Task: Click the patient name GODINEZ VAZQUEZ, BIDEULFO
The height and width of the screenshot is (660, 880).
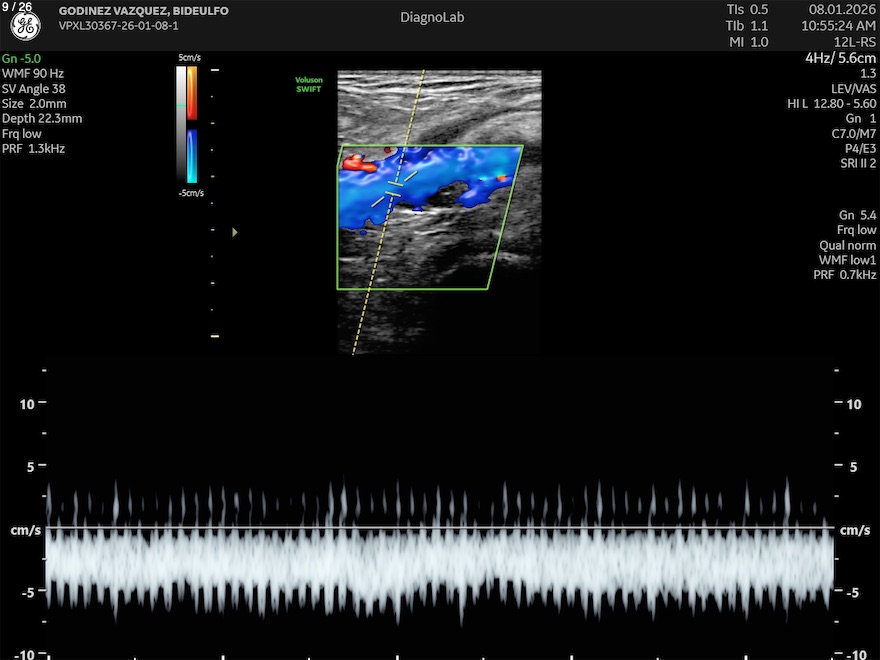Action: (143, 11)
